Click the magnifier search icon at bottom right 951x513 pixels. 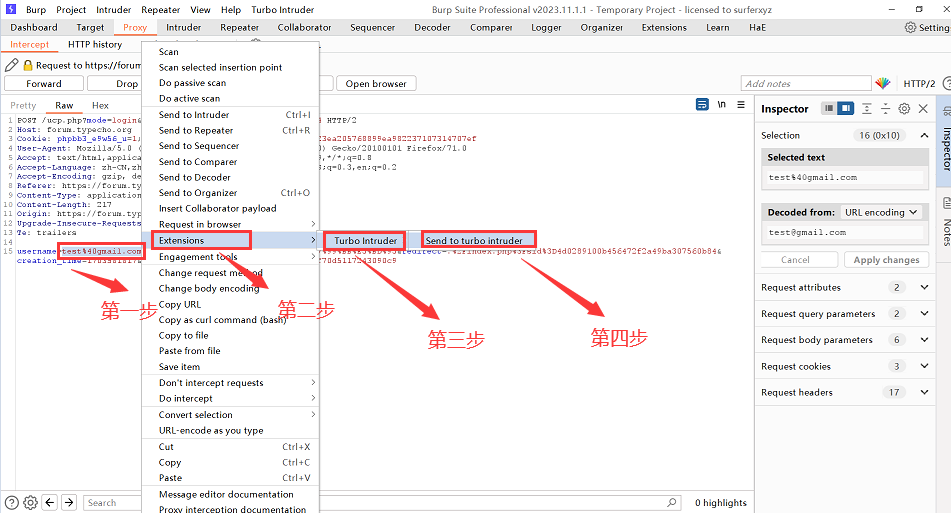coord(671,502)
